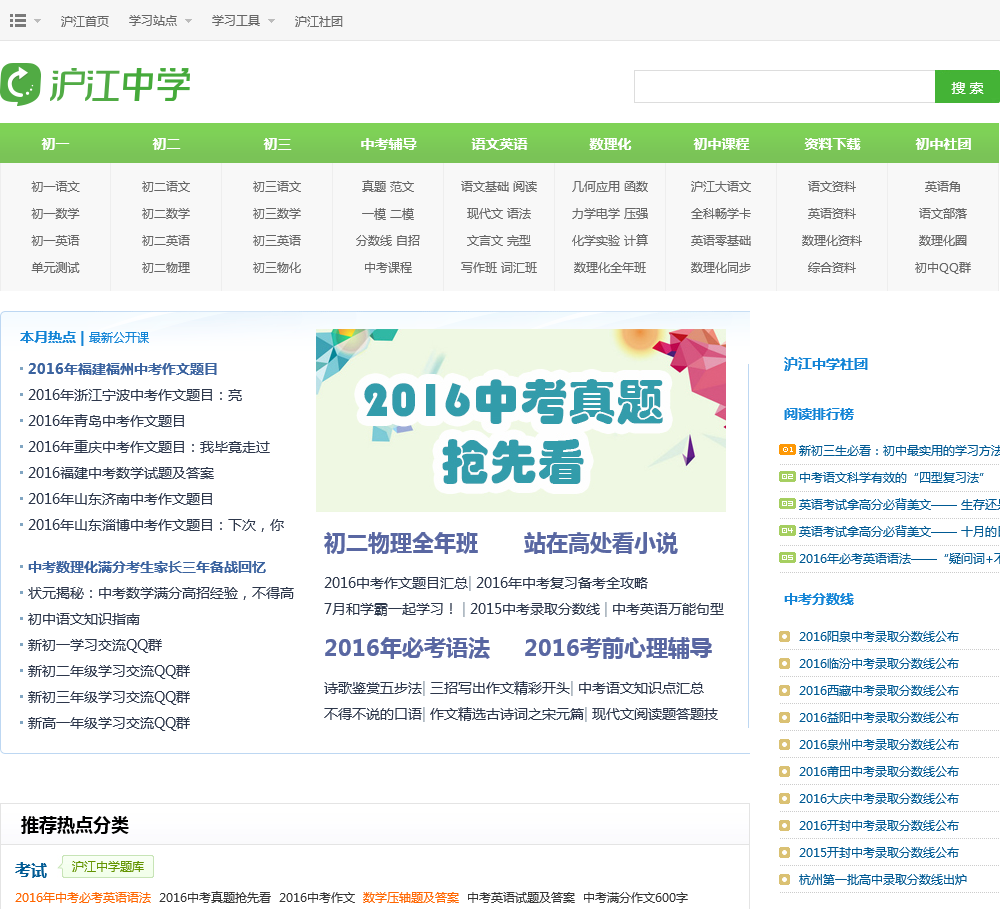The width and height of the screenshot is (1000, 909).
Task: Open the 语文英语 navigation tab
Action: (x=499, y=144)
